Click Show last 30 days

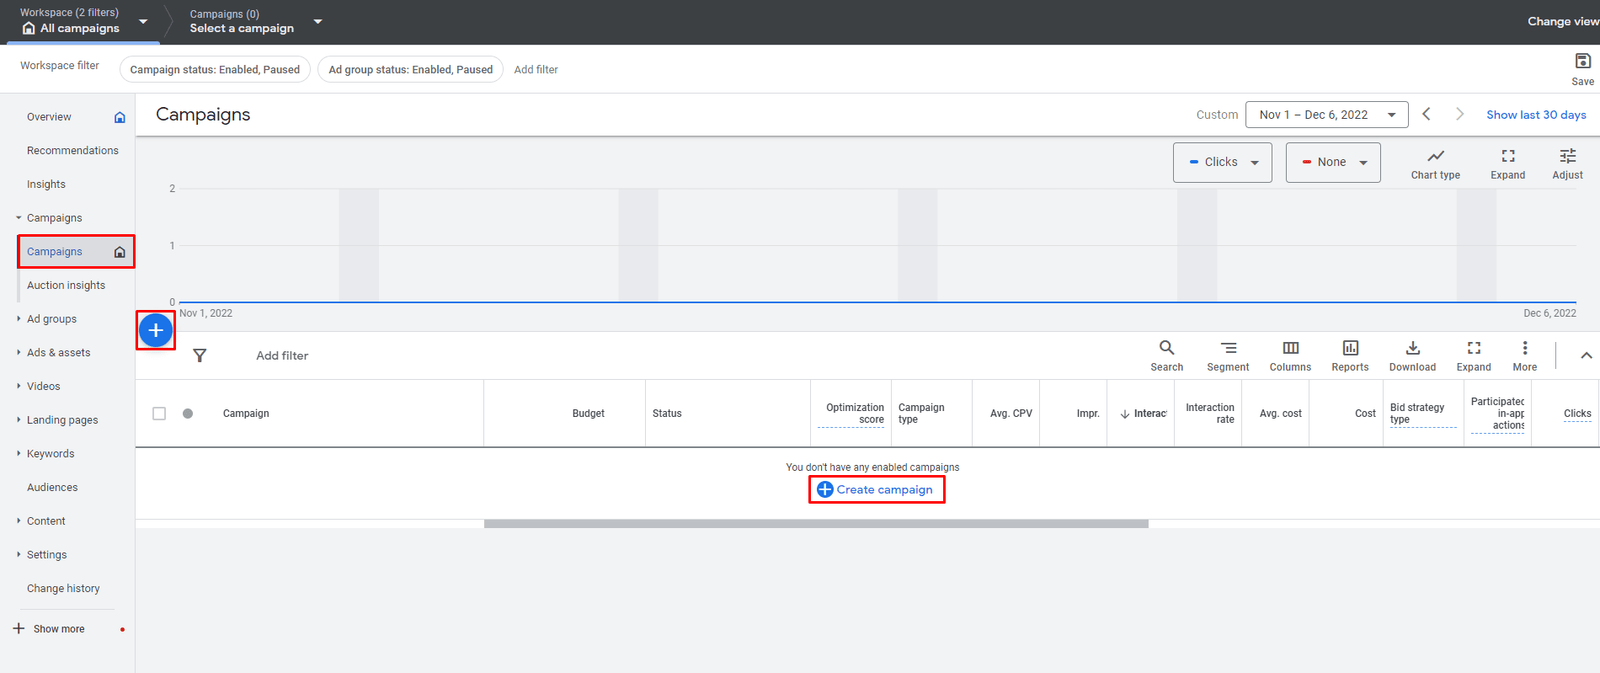(1536, 114)
